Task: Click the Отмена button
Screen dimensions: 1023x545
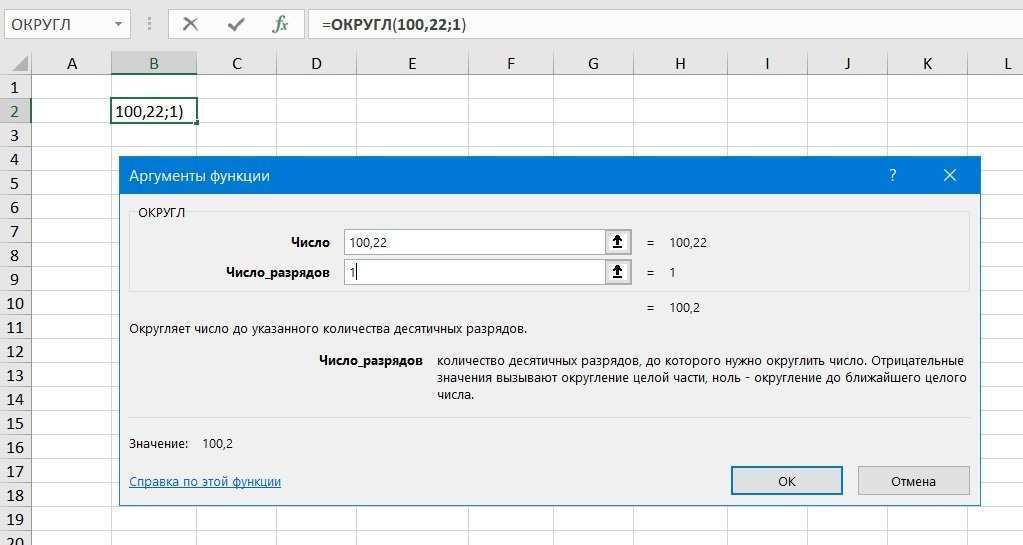Action: point(913,481)
